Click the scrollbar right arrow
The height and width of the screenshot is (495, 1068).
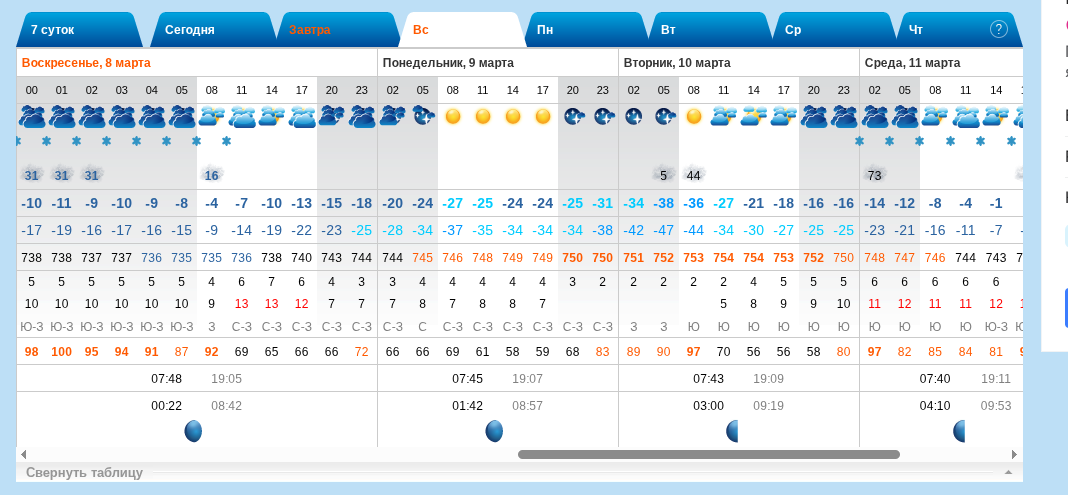pyautogui.click(x=1014, y=454)
